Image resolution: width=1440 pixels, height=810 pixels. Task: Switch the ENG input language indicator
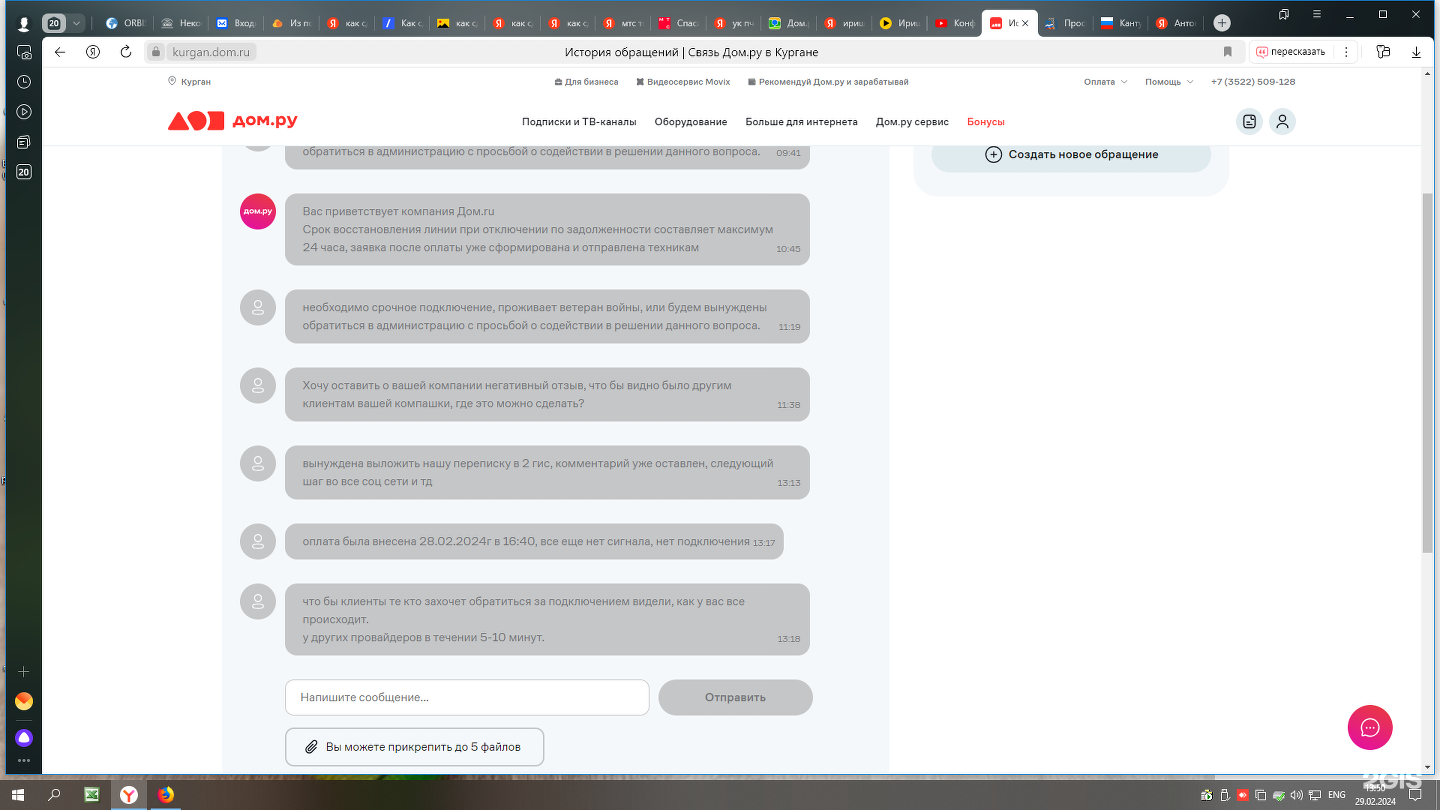tap(1336, 795)
